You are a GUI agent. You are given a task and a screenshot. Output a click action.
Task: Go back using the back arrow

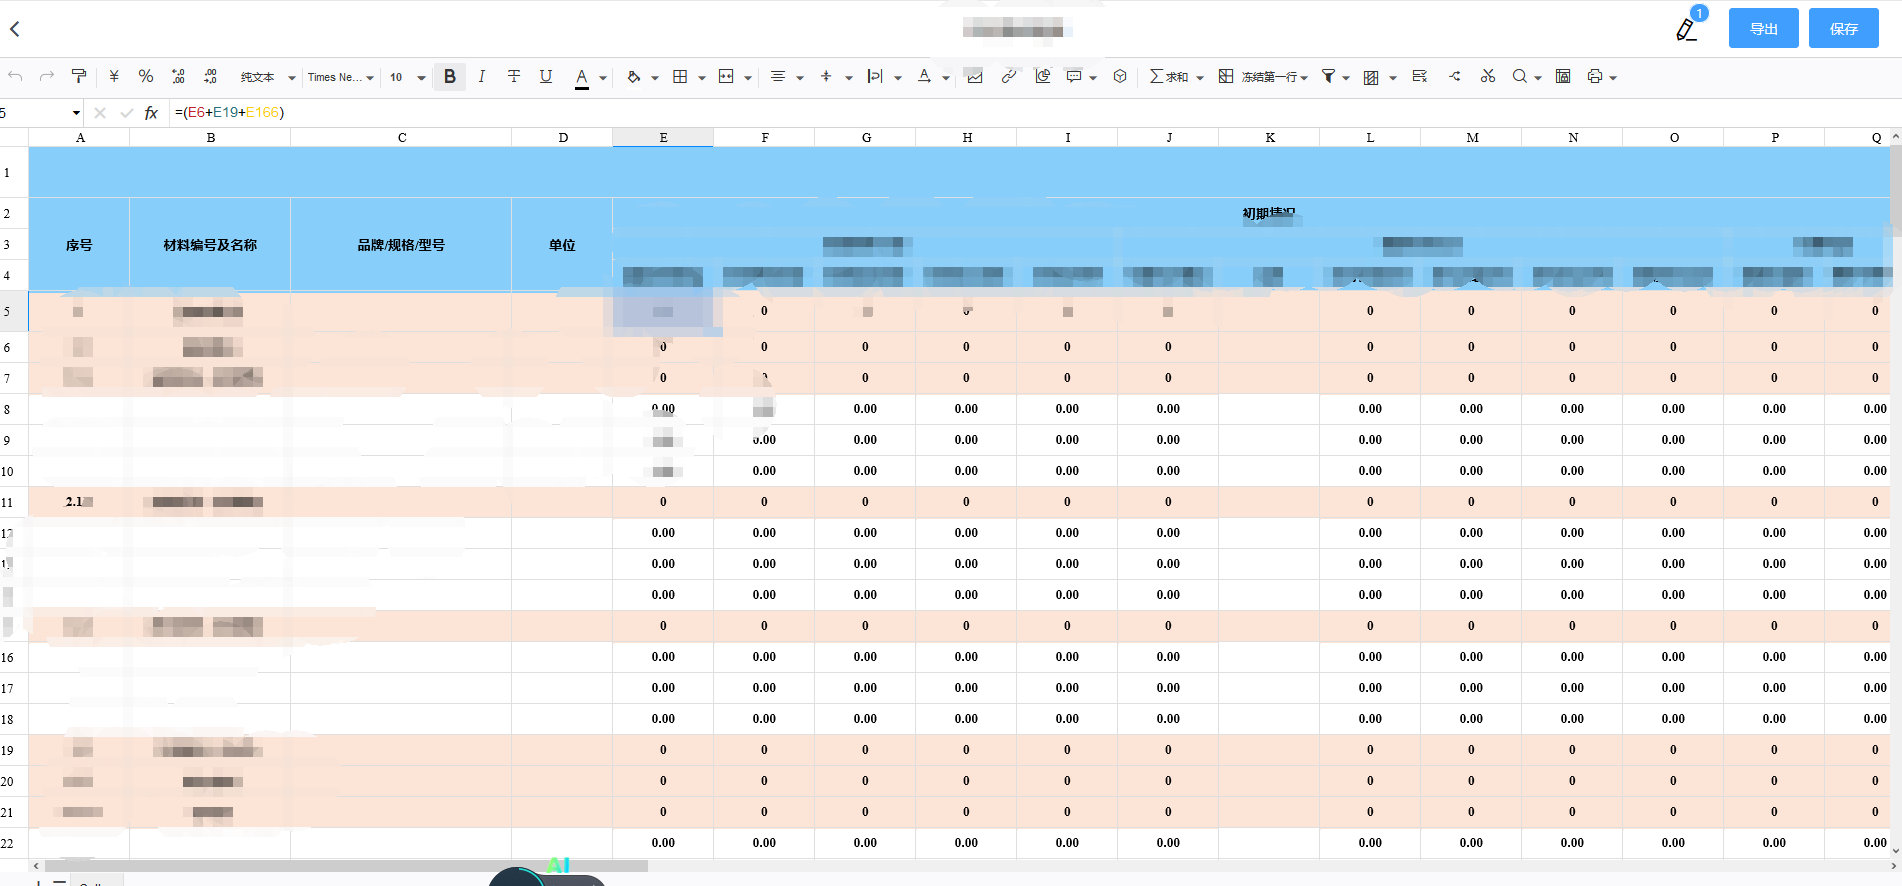point(15,29)
